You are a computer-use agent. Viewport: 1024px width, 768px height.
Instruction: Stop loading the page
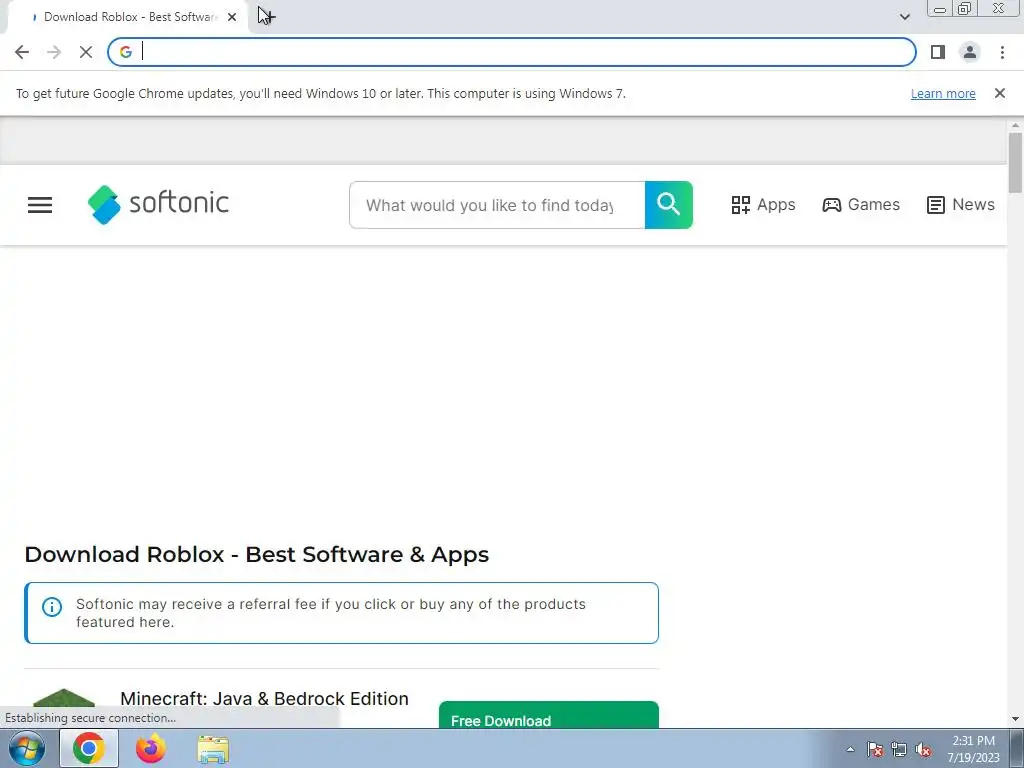click(86, 52)
